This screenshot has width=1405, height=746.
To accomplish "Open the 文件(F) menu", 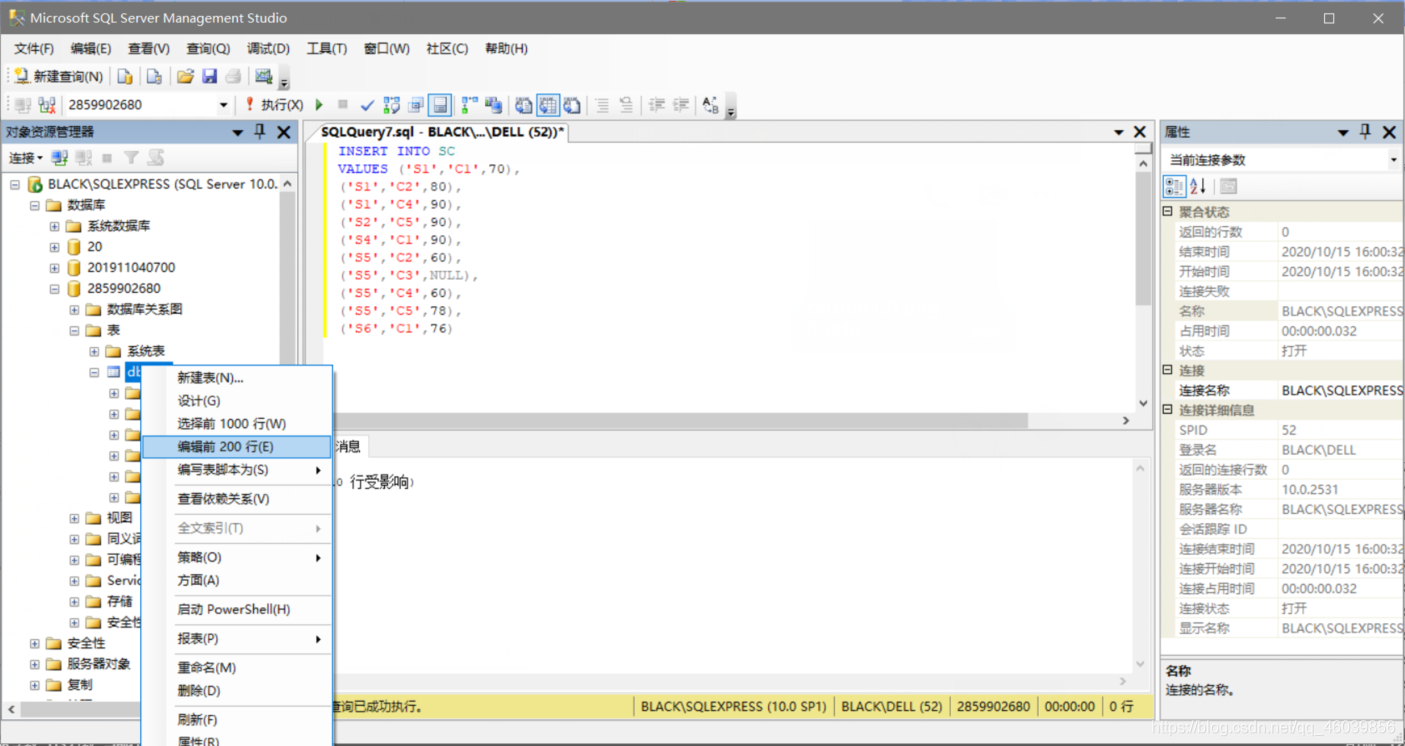I will coord(34,48).
